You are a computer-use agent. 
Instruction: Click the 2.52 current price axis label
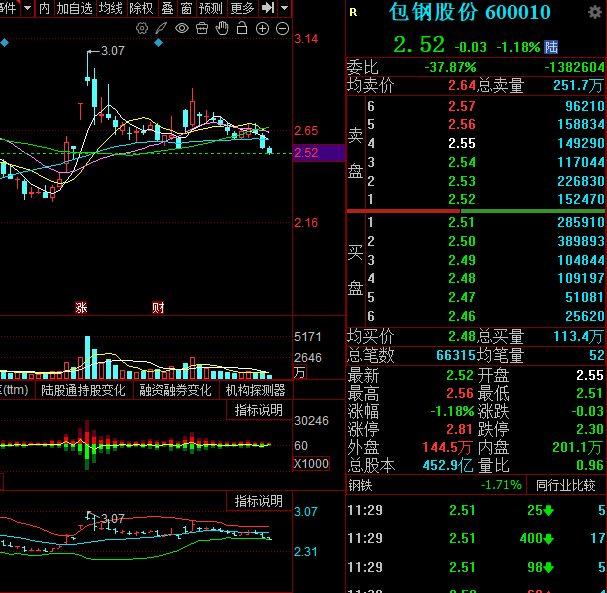pos(319,153)
